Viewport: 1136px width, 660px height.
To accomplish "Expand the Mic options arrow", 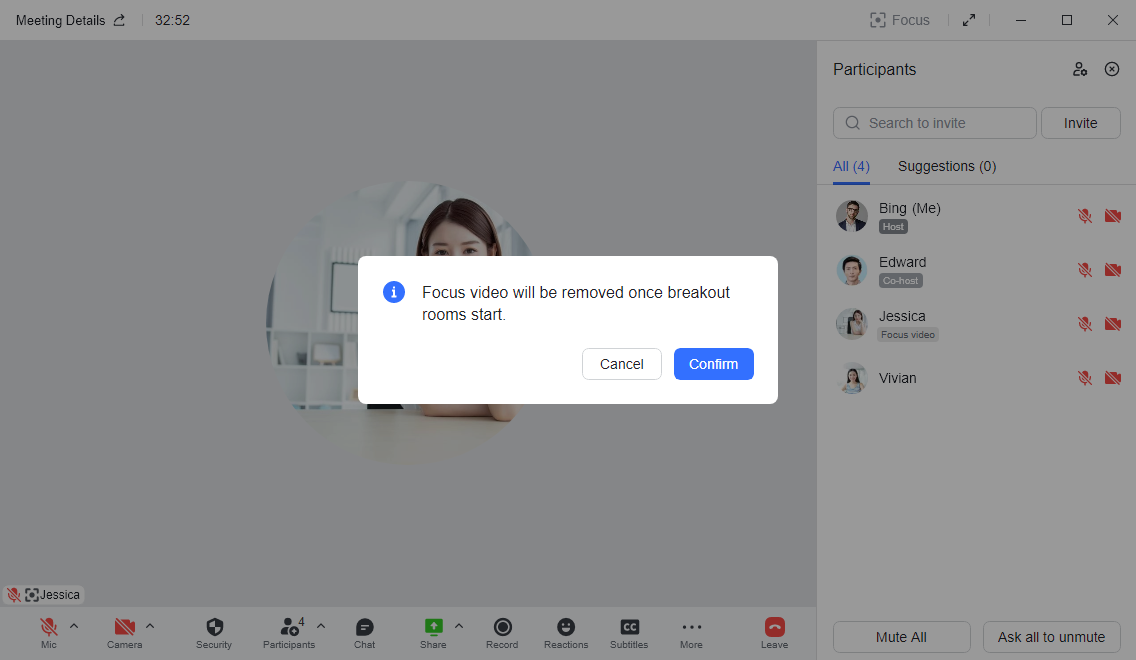I will [x=74, y=626].
